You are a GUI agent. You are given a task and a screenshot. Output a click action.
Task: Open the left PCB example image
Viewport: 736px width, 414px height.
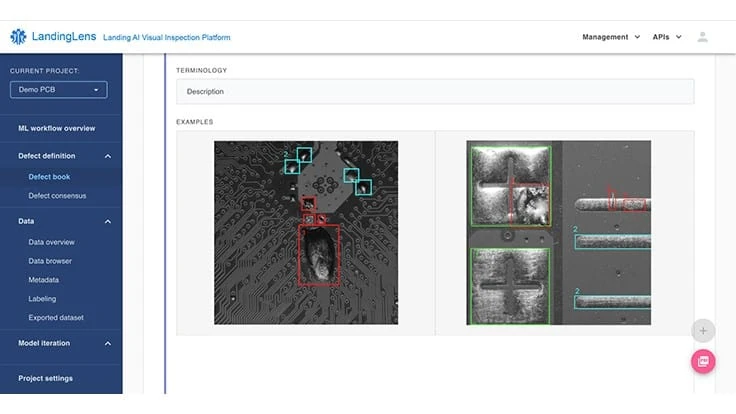point(306,232)
